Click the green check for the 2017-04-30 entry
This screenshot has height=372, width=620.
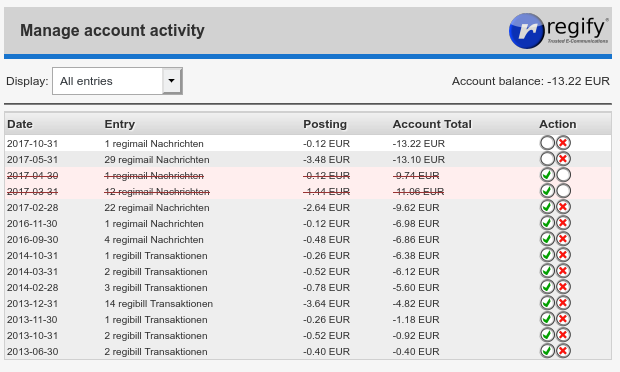547,175
